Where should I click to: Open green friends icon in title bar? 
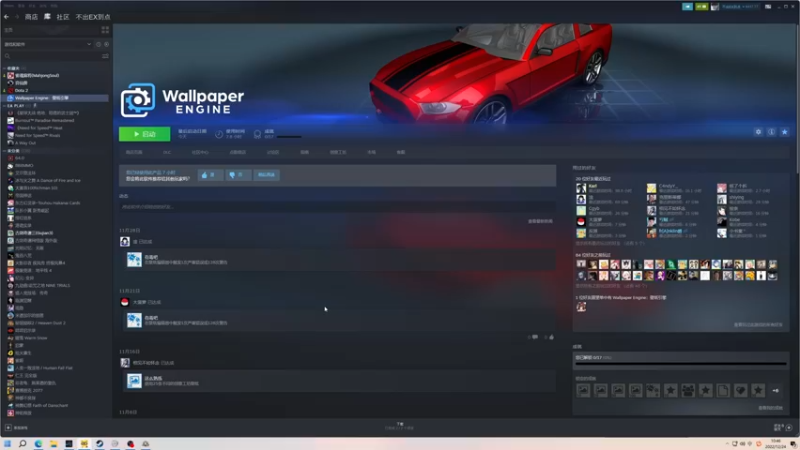click(702, 7)
